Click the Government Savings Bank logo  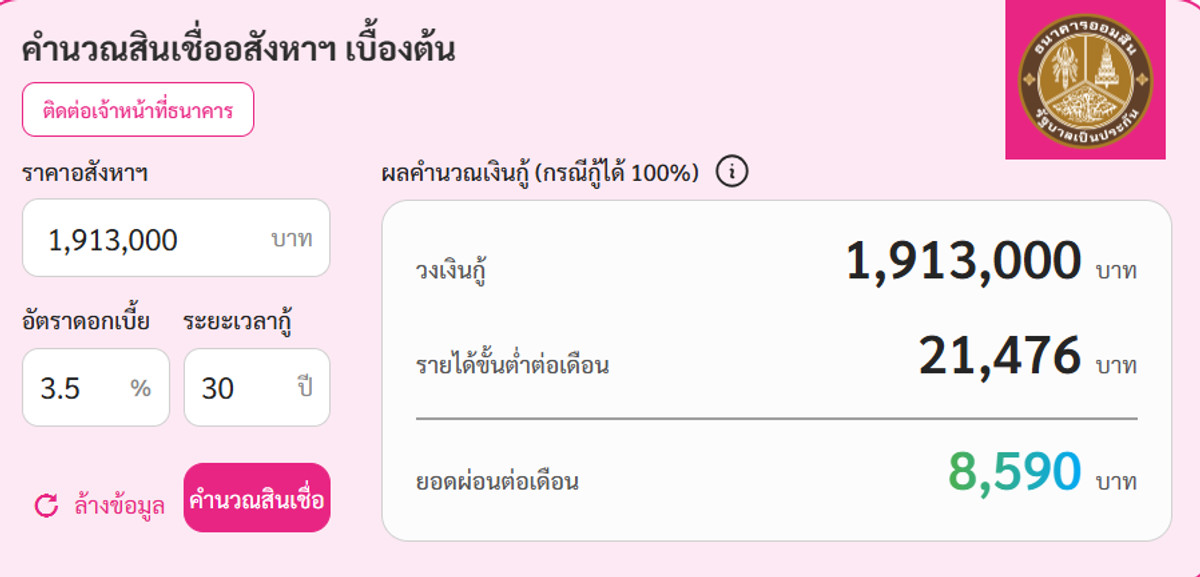[1085, 79]
